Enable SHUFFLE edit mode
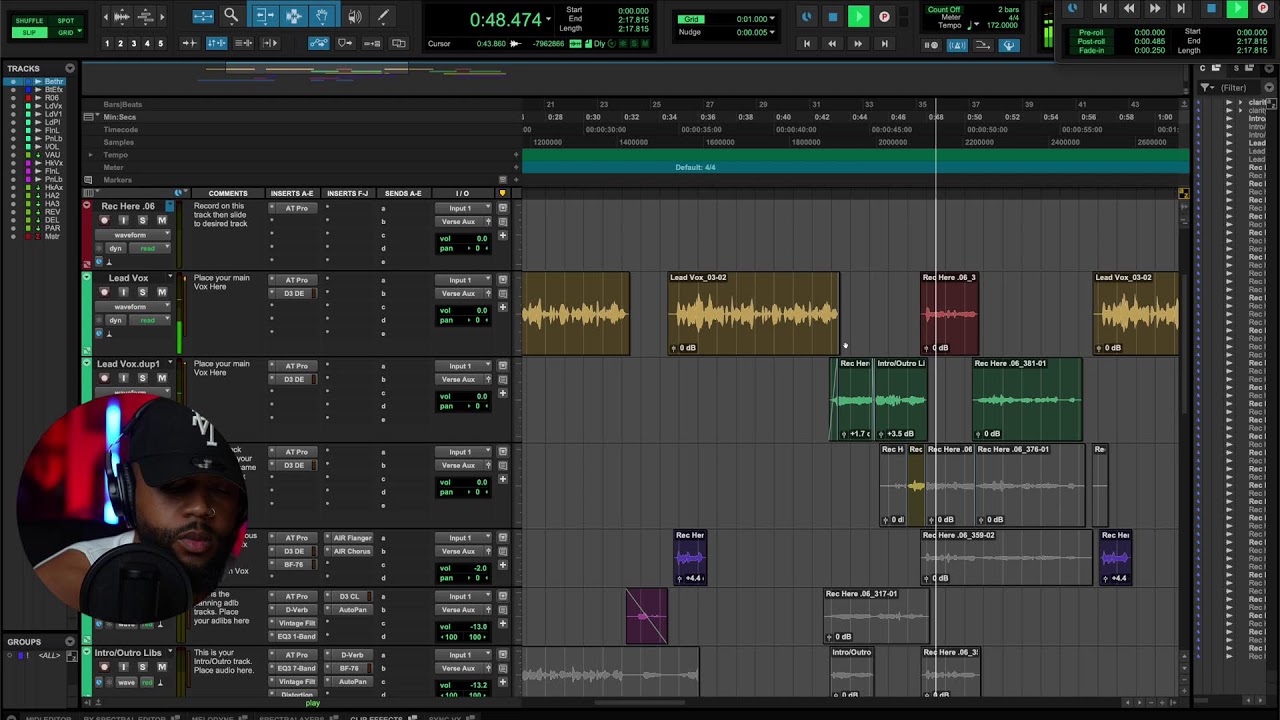The width and height of the screenshot is (1280, 720). [x=29, y=20]
